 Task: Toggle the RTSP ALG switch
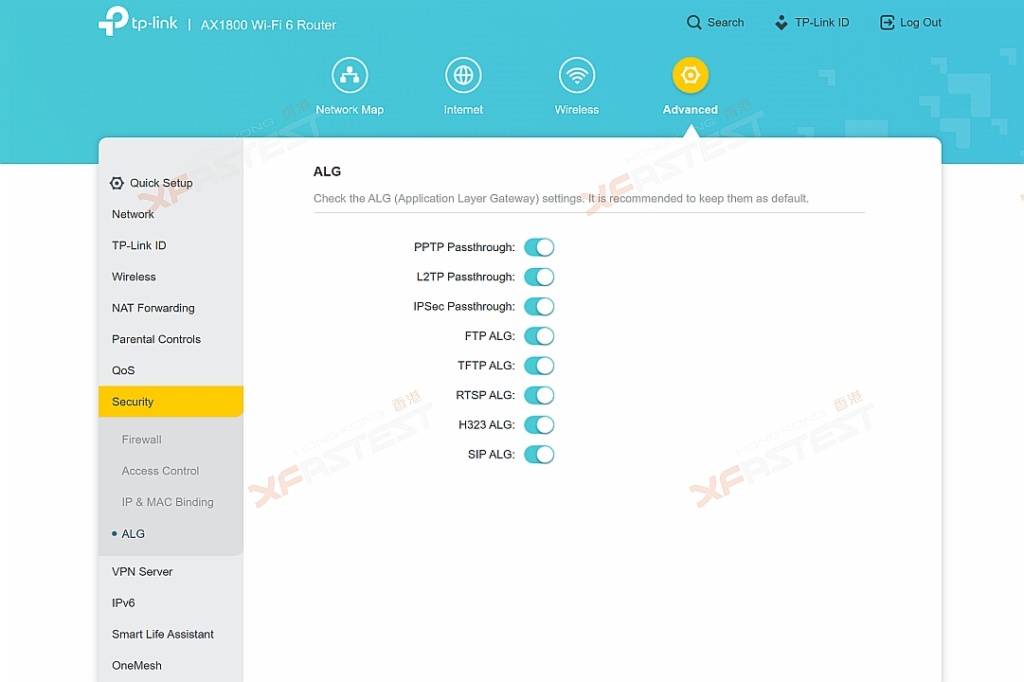tap(539, 395)
